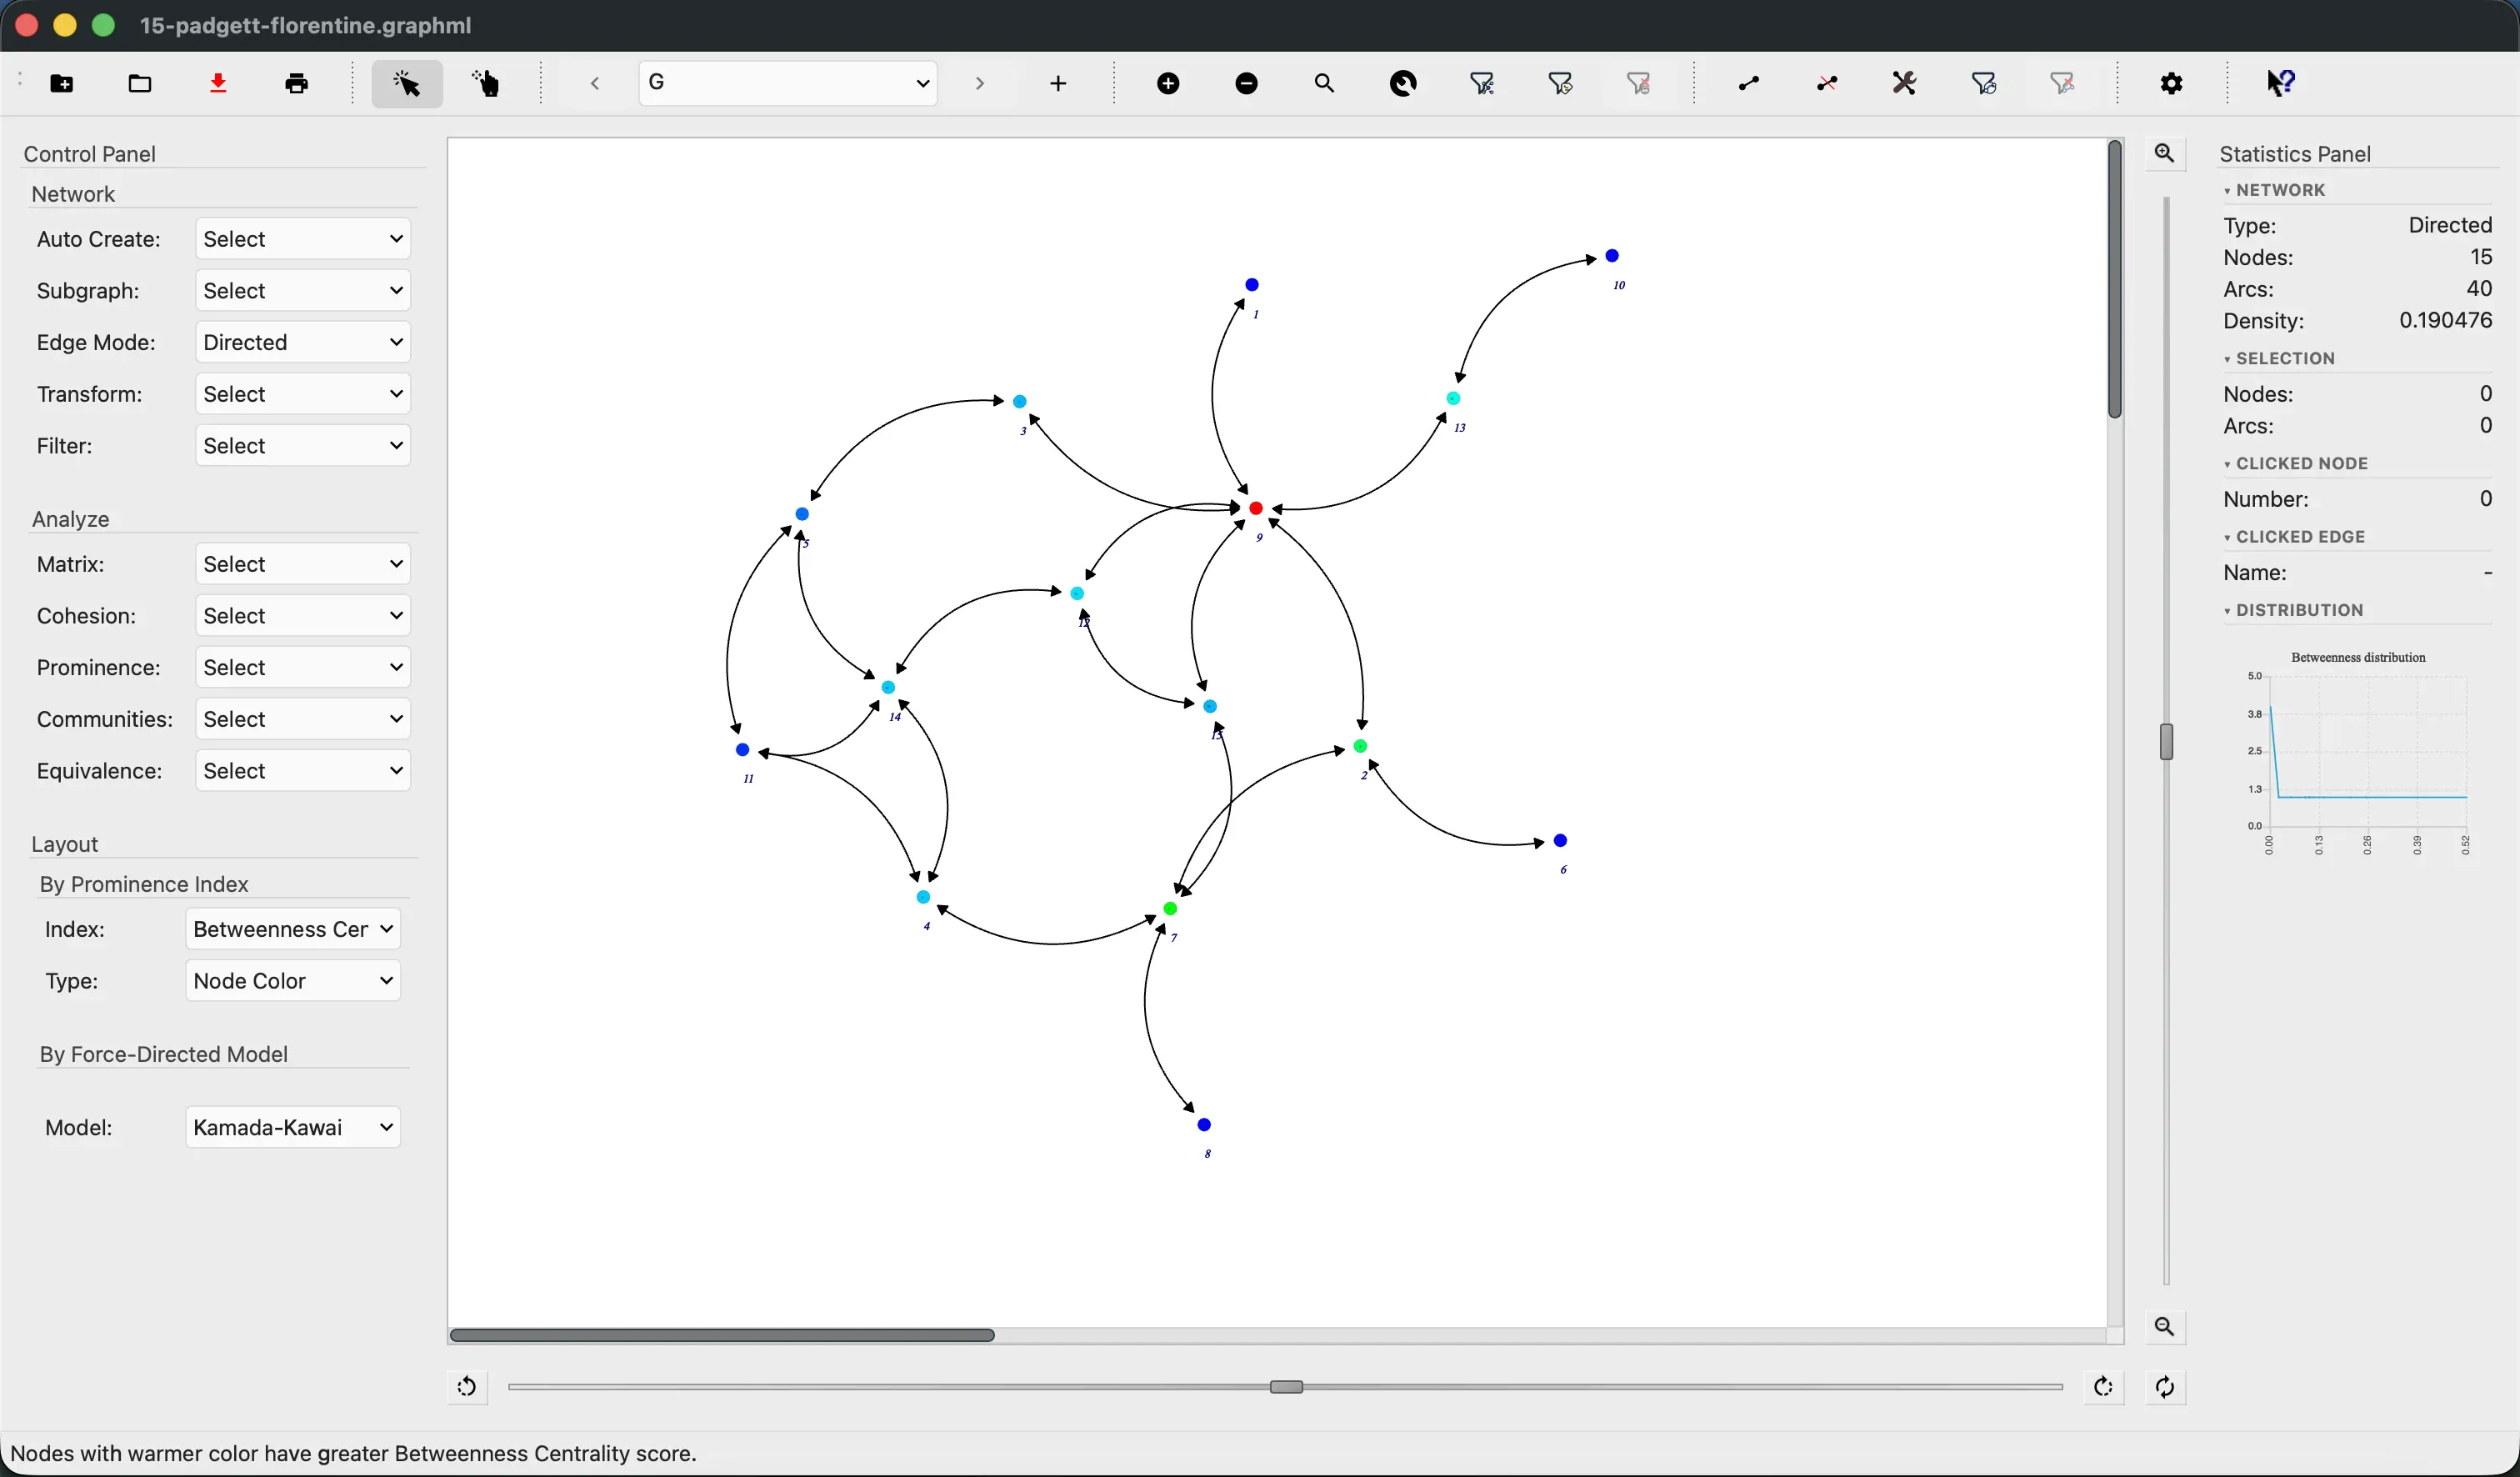This screenshot has height=1477, width=2520.
Task: Change force-directed Model Kamada-Kawai
Action: (293, 1128)
